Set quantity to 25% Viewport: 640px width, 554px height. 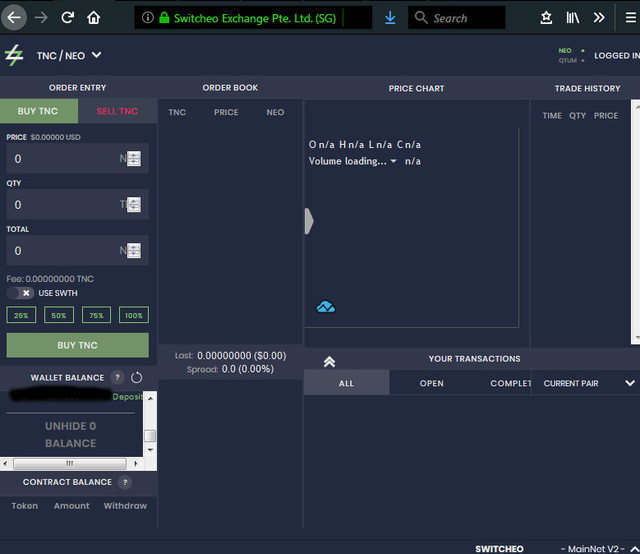pos(21,315)
